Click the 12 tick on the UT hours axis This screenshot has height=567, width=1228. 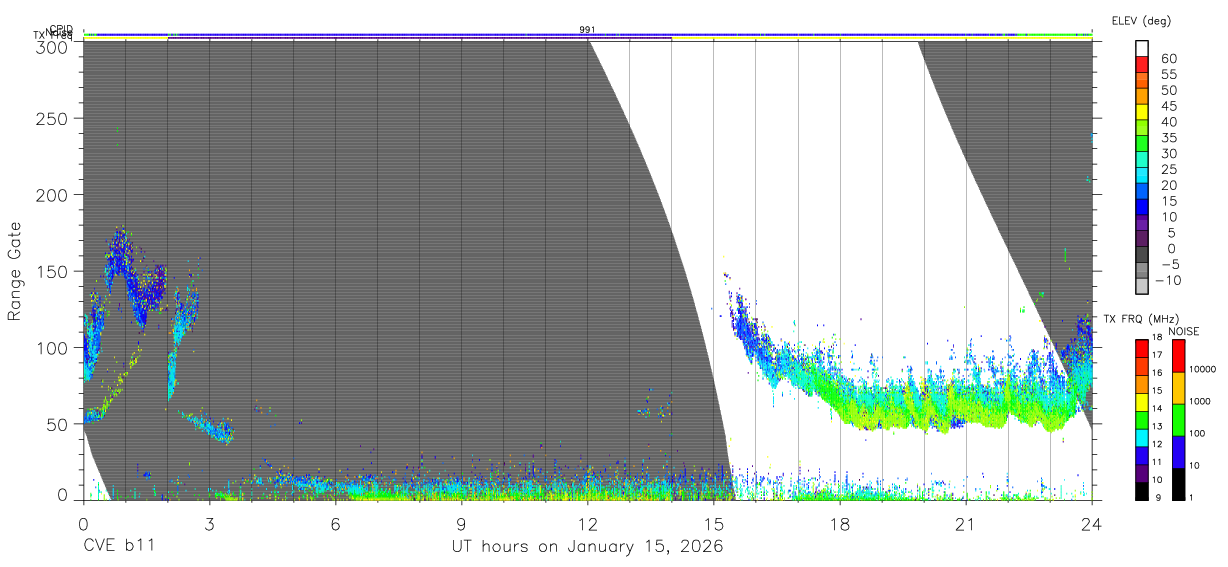[x=587, y=523]
